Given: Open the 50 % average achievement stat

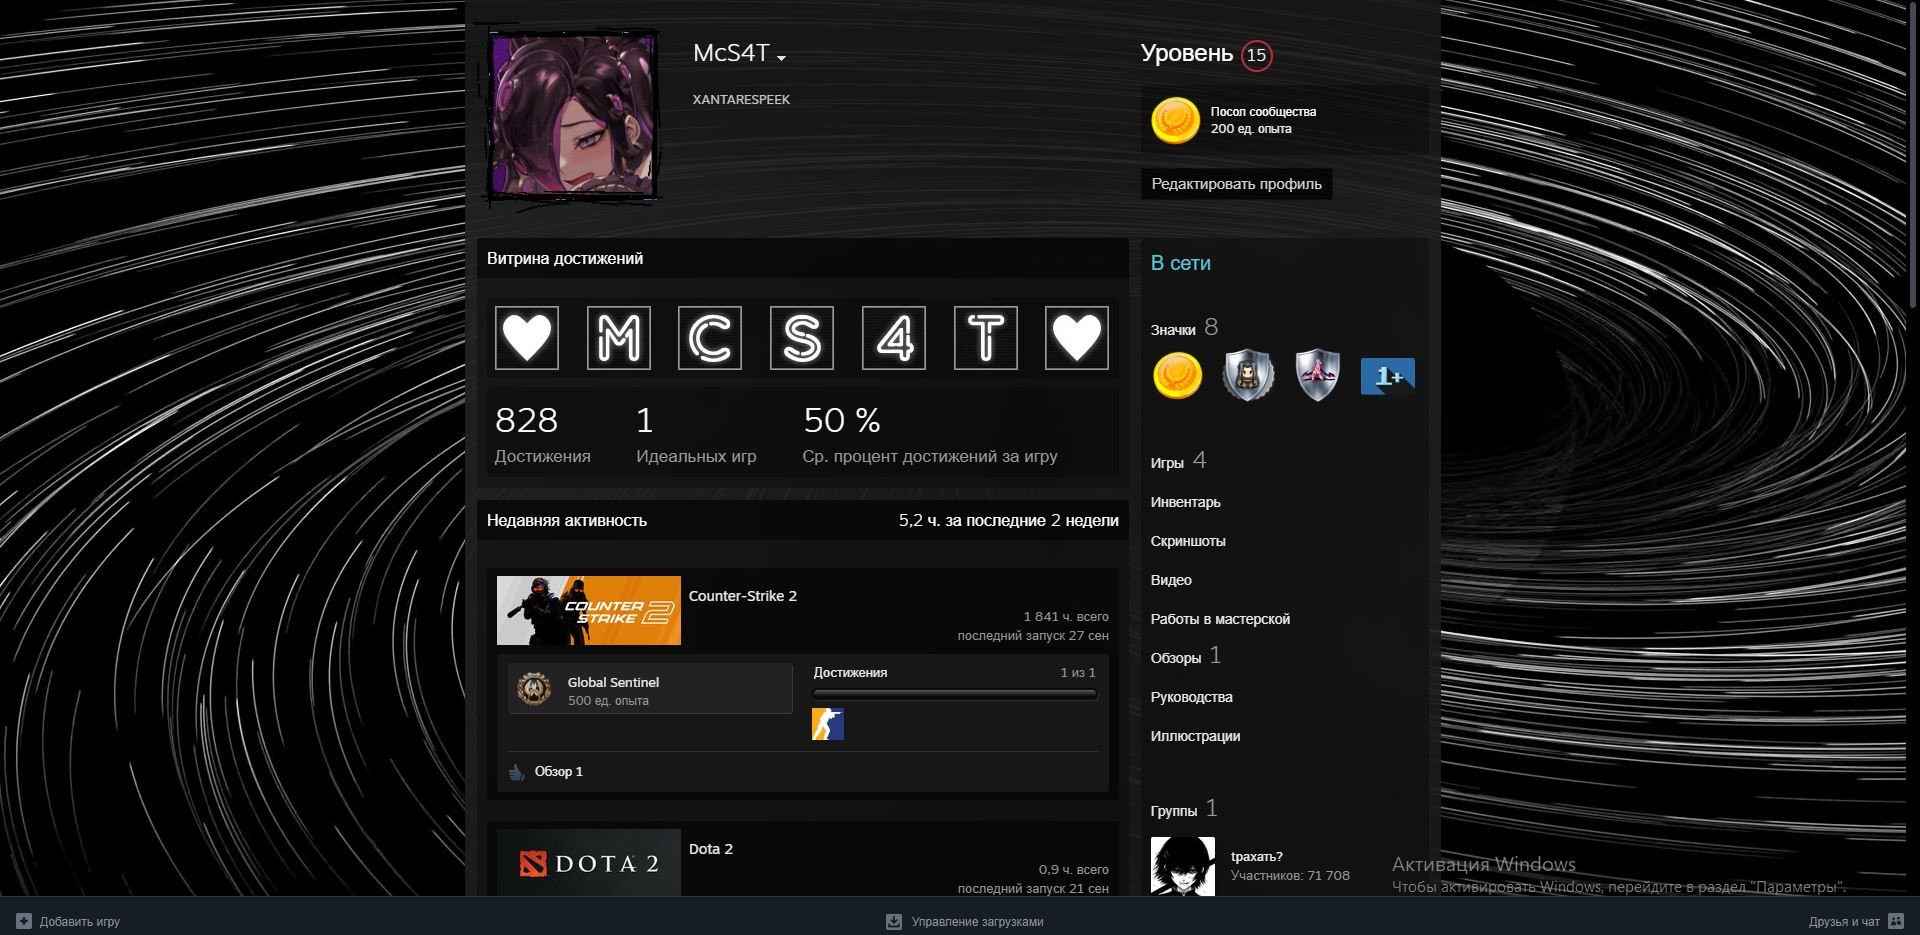Looking at the screenshot, I should [929, 435].
